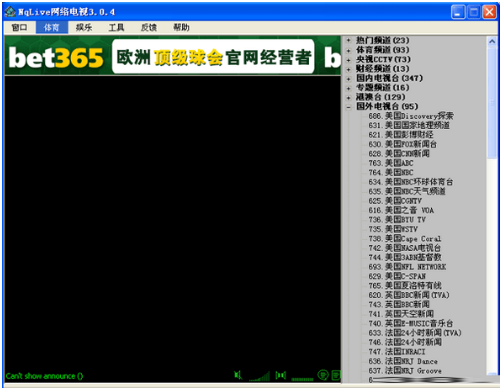Select the 热门频道 (23) tree label
The height and width of the screenshot is (390, 502).
(382, 40)
